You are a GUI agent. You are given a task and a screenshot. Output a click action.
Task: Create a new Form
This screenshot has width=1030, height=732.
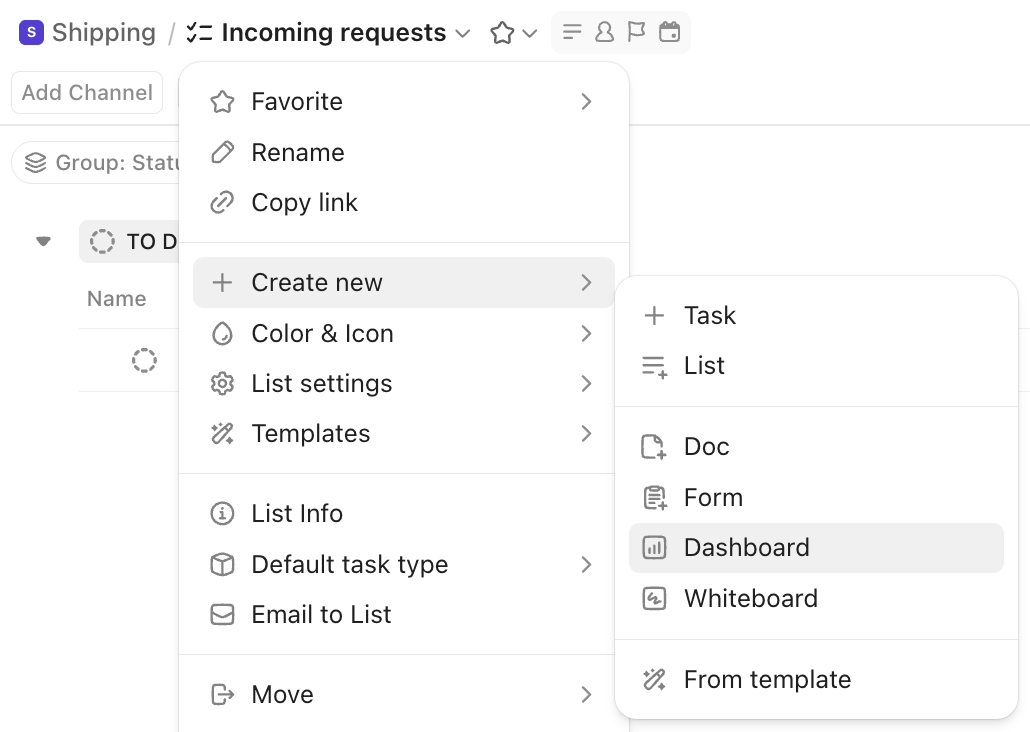coord(713,497)
